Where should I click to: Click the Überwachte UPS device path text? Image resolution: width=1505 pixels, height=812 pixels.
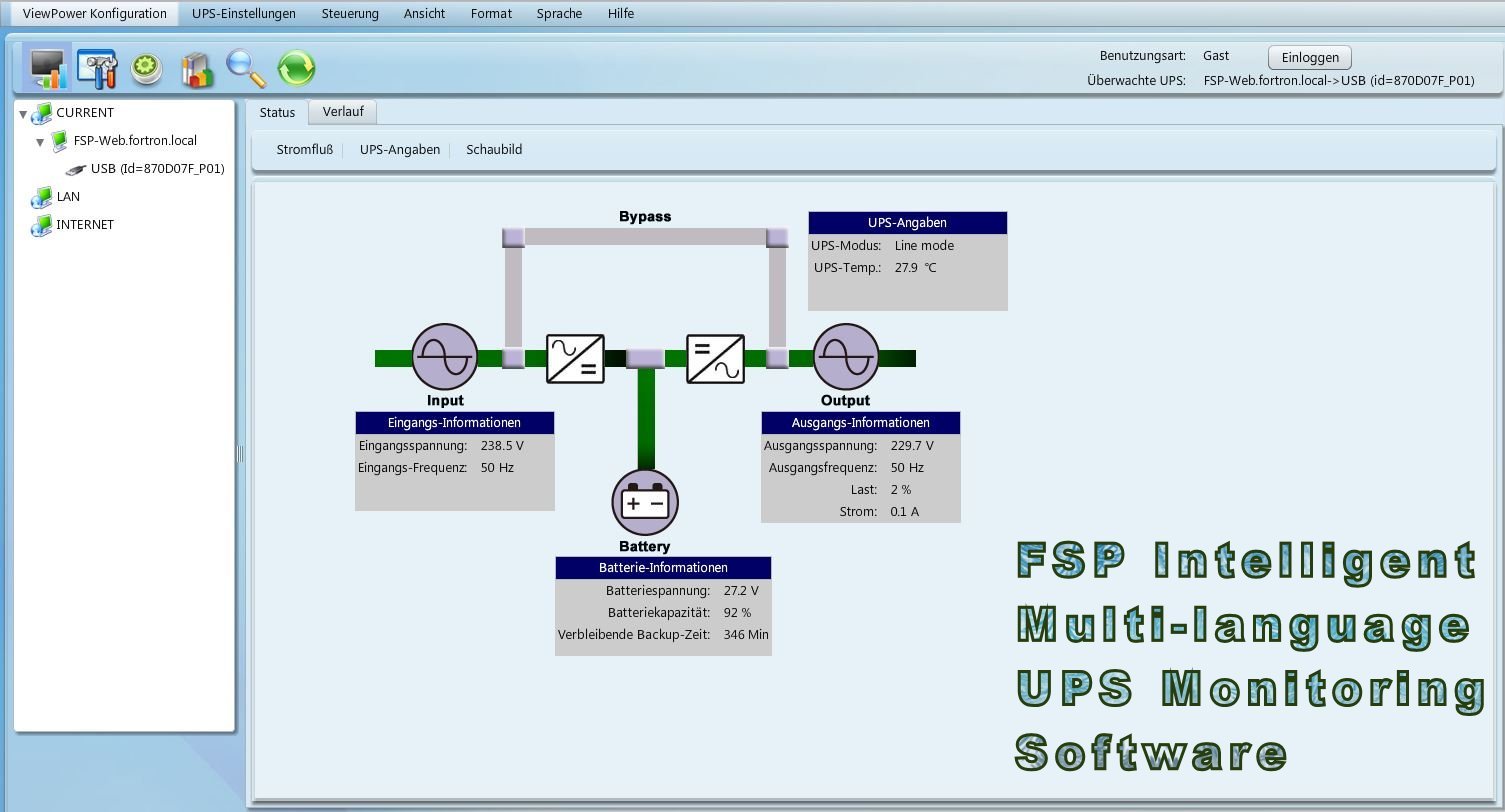(x=1339, y=81)
